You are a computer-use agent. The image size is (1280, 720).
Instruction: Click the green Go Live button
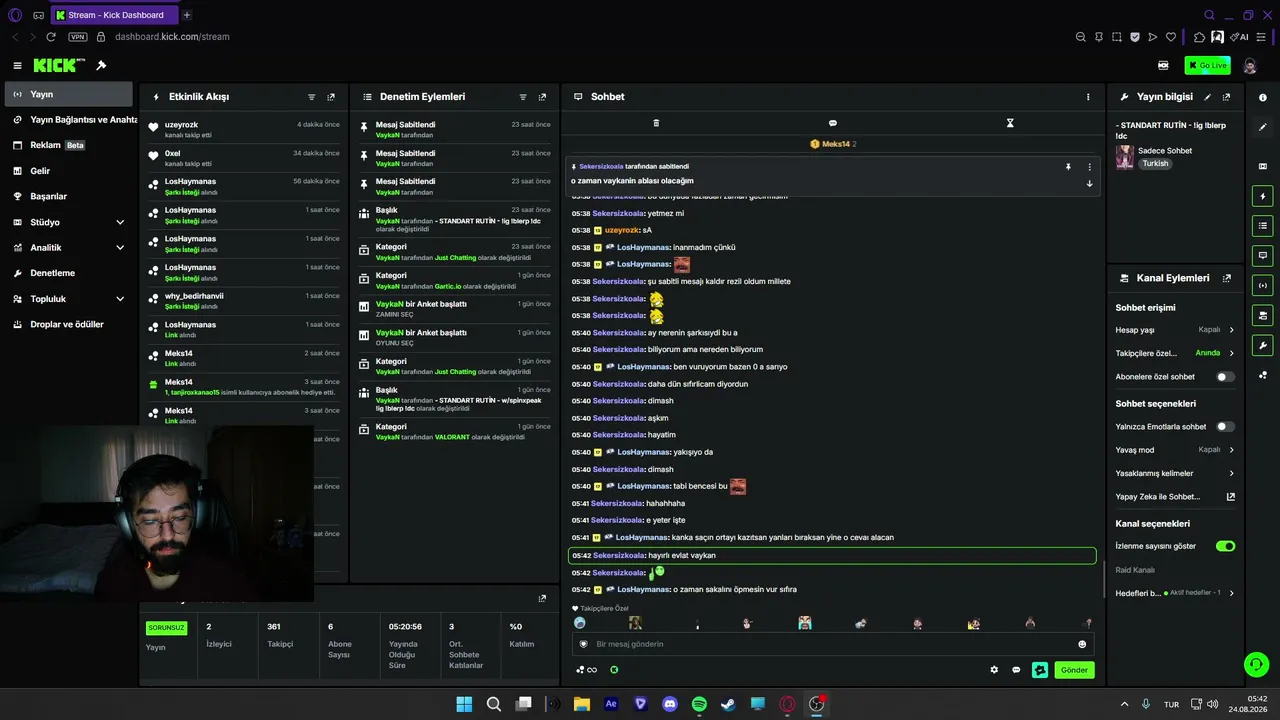point(1207,65)
